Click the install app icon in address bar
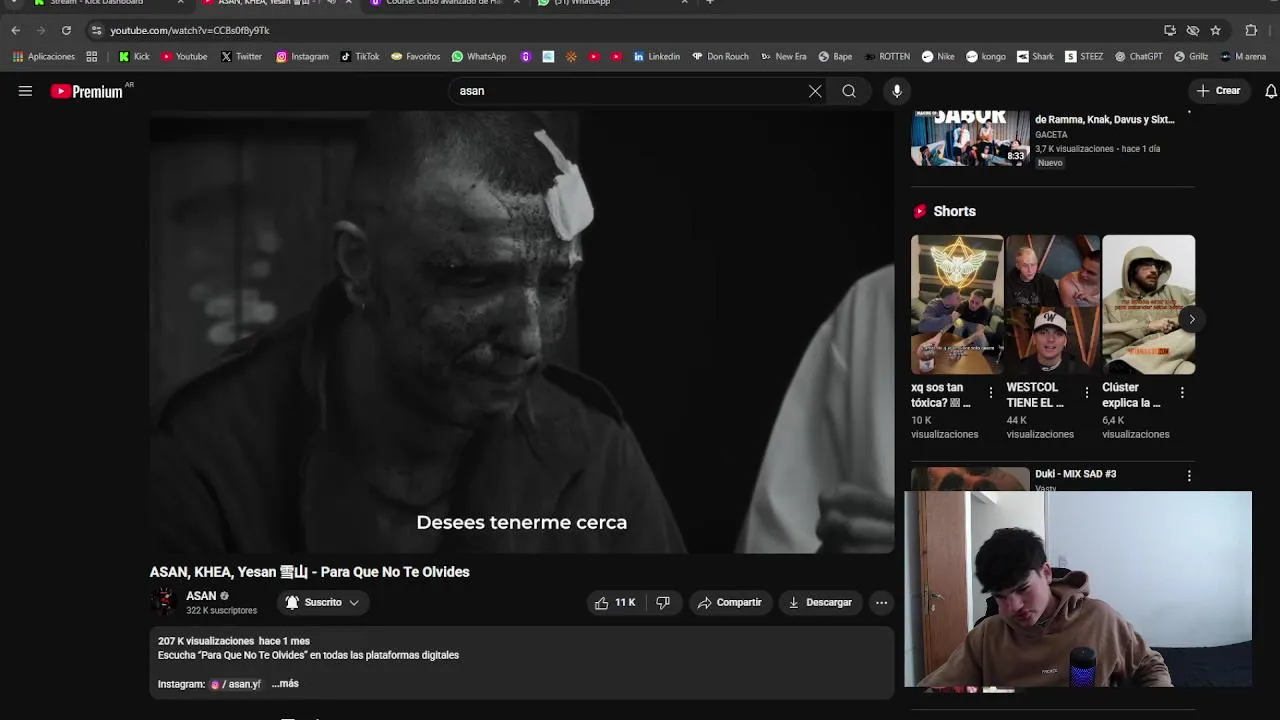Viewport: 1280px width, 720px height. click(x=1170, y=30)
